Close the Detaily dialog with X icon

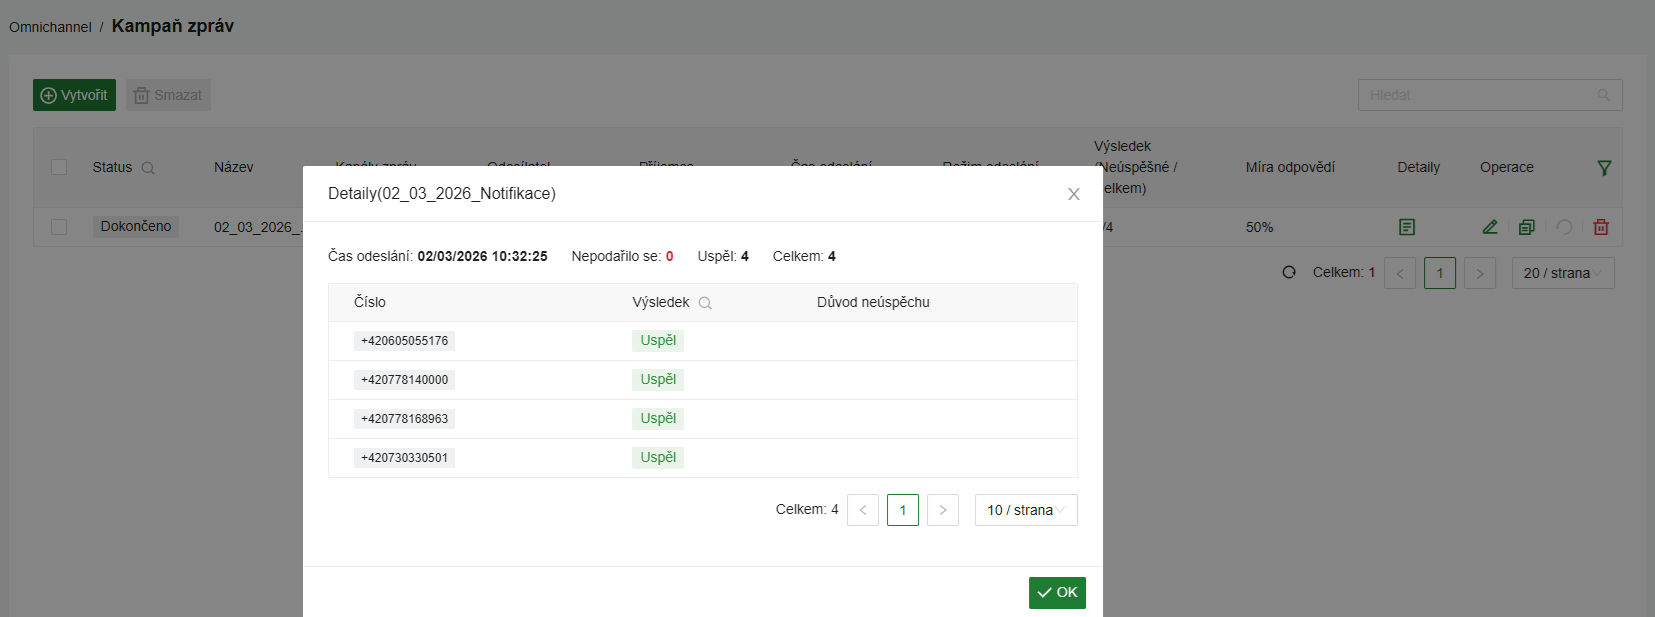tap(1073, 194)
